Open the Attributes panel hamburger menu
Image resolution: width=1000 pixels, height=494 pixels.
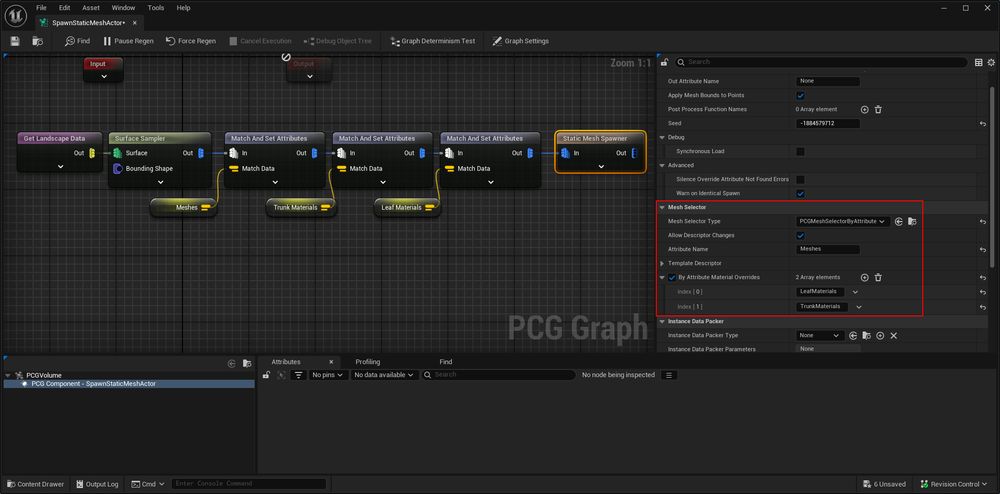[x=669, y=375]
